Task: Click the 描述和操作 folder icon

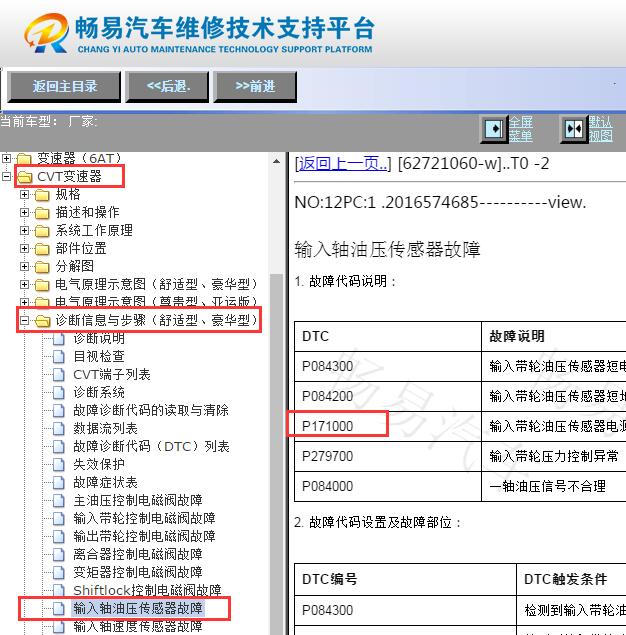Action: tap(42, 213)
